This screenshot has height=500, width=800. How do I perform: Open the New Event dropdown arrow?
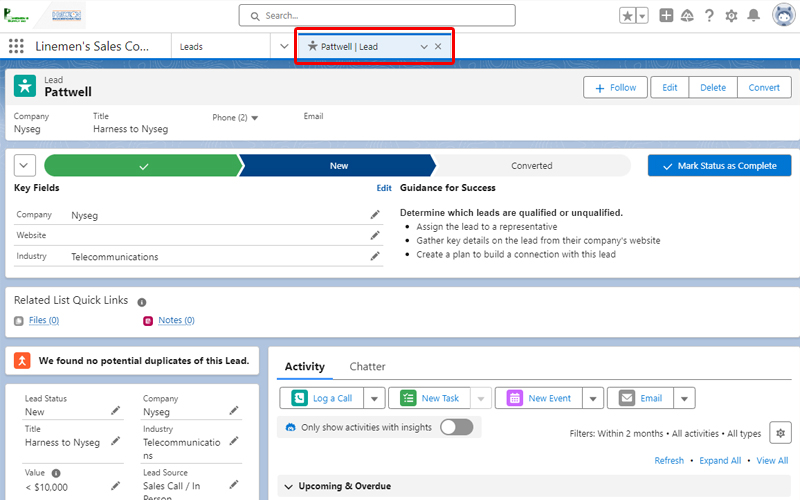[593, 398]
